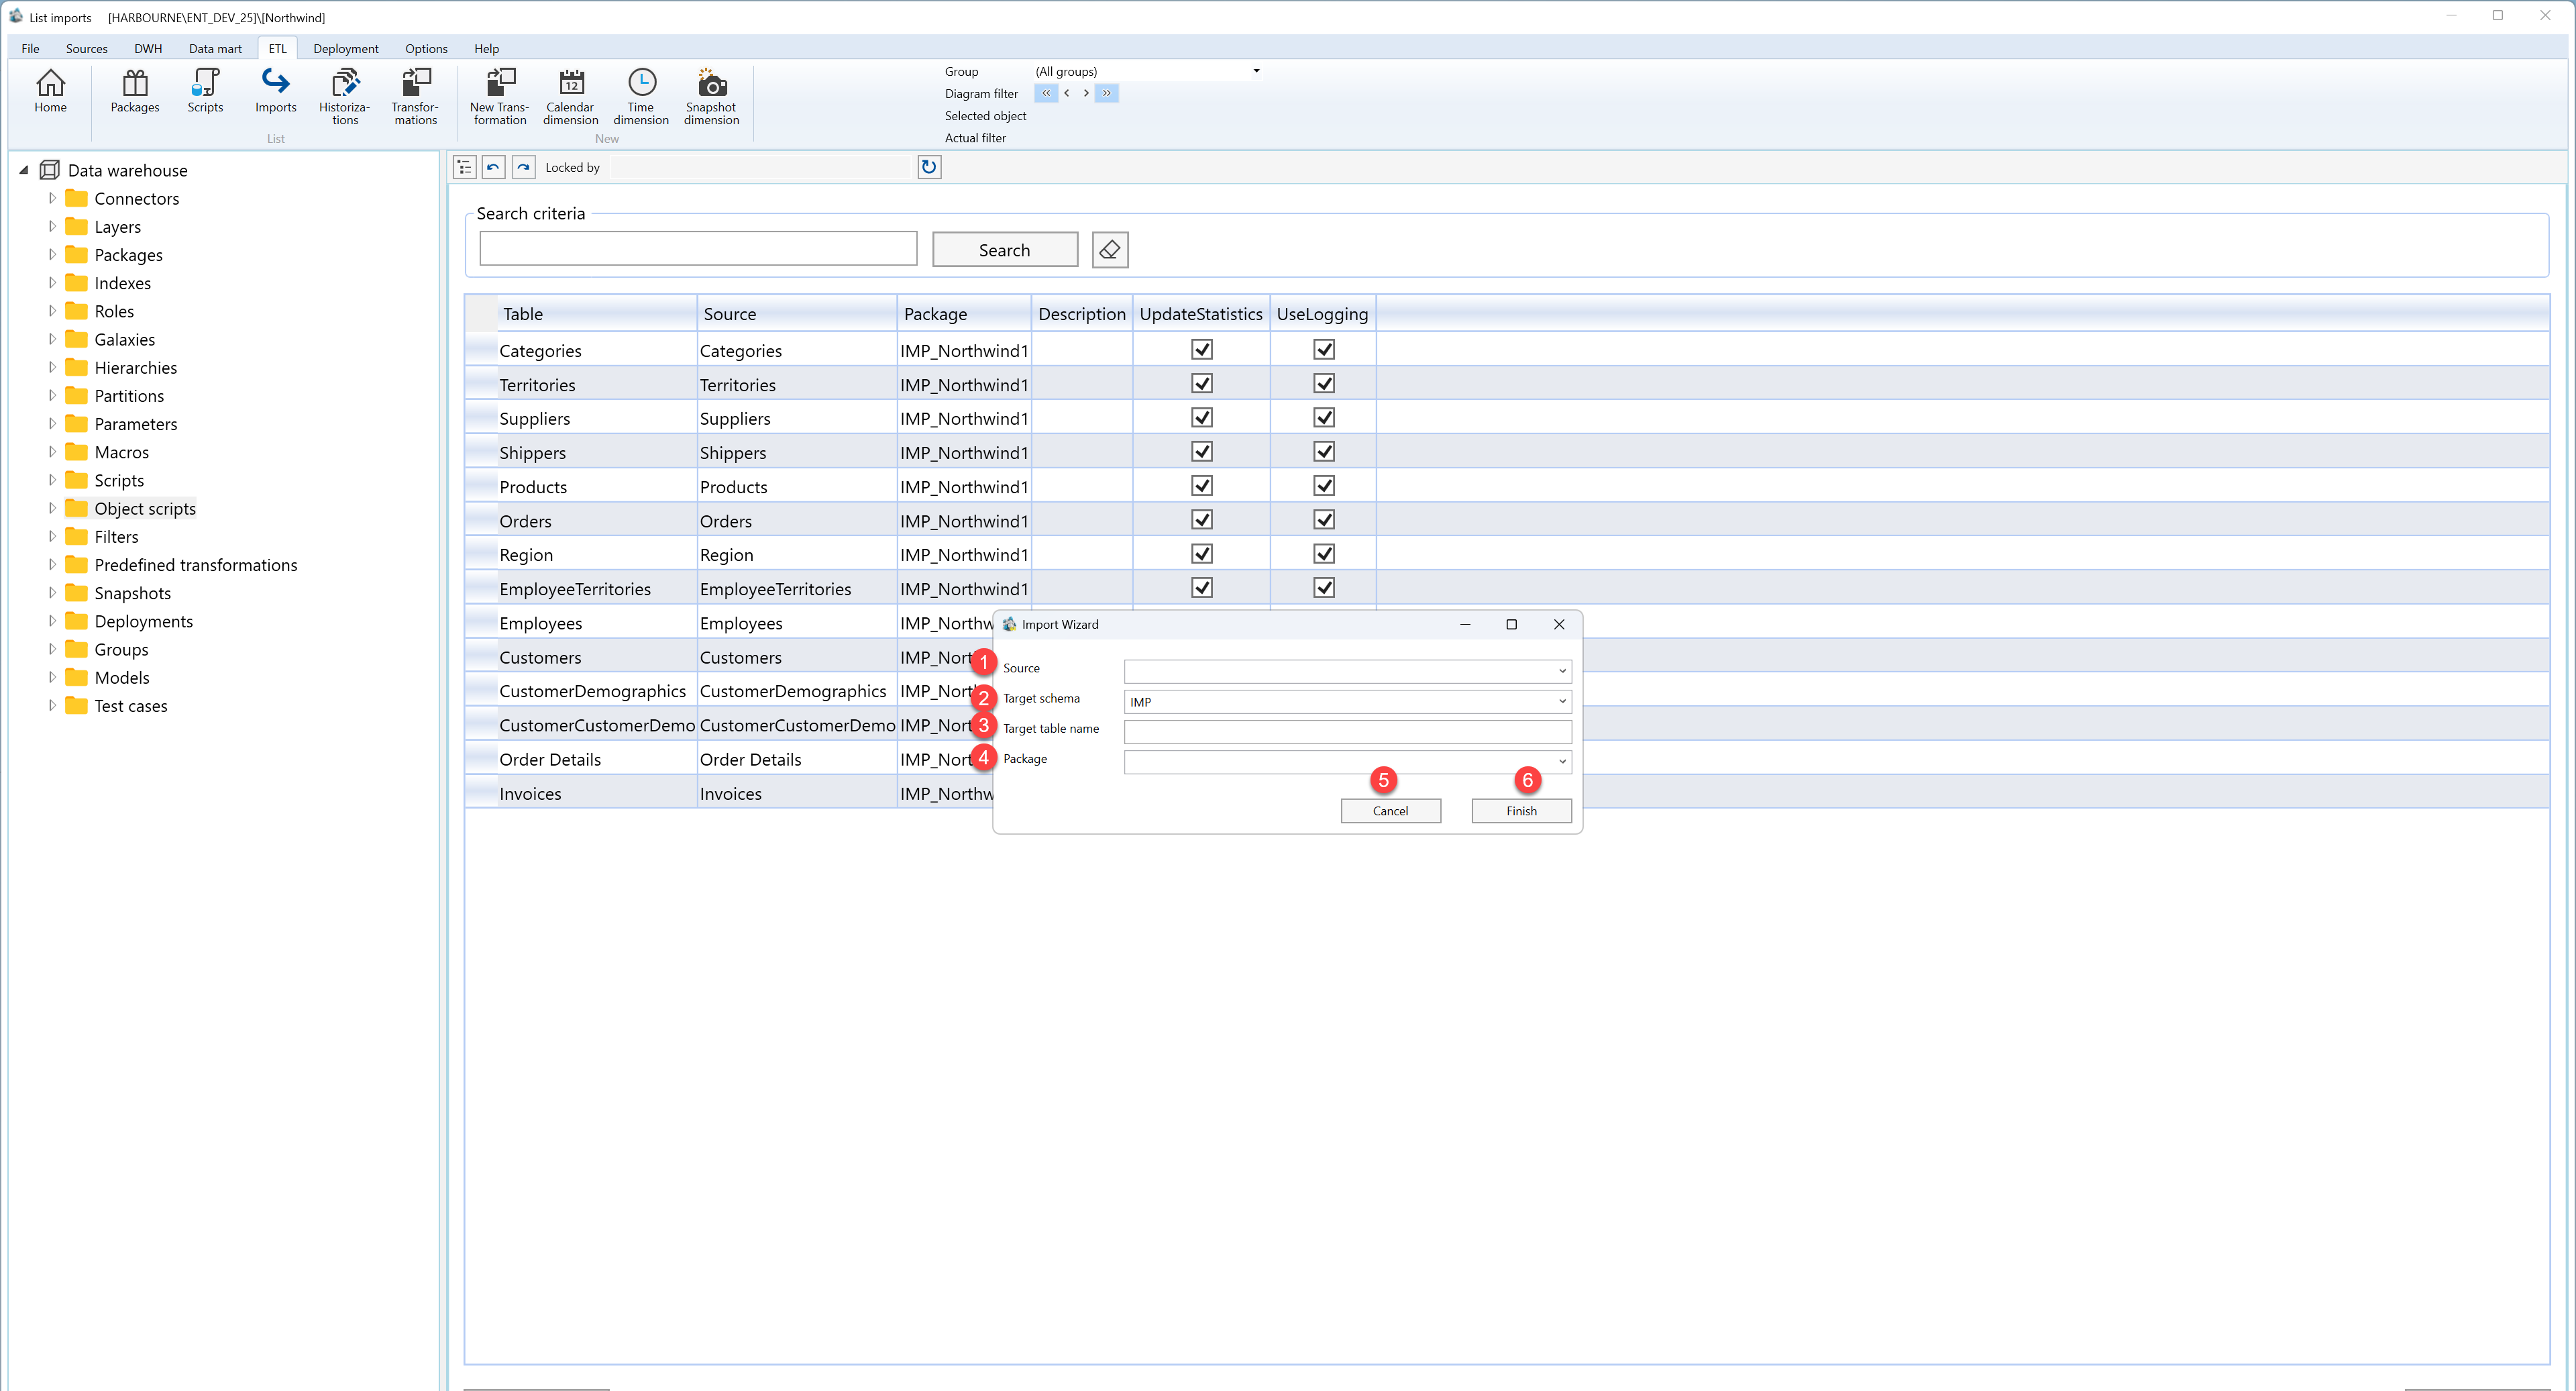Open the Transformations list icon

(415, 96)
